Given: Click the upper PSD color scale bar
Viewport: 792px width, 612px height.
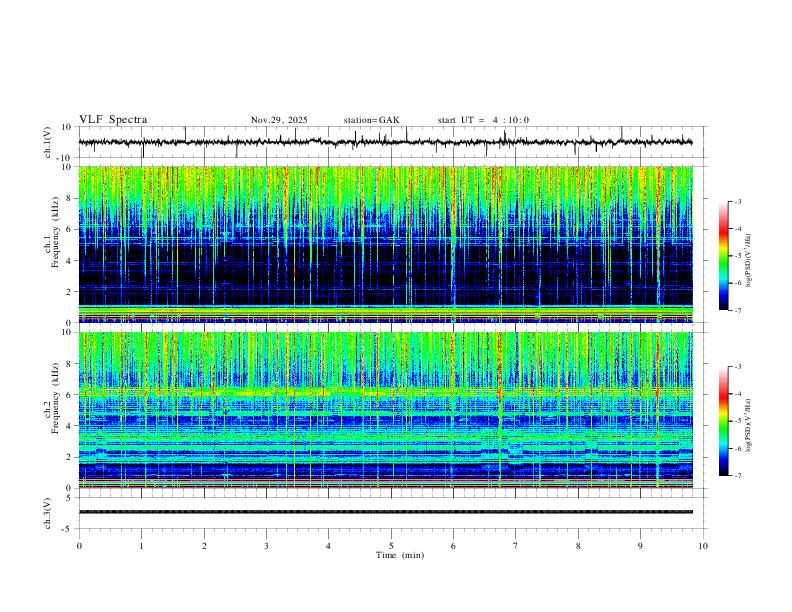Looking at the screenshot, I should (x=723, y=256).
